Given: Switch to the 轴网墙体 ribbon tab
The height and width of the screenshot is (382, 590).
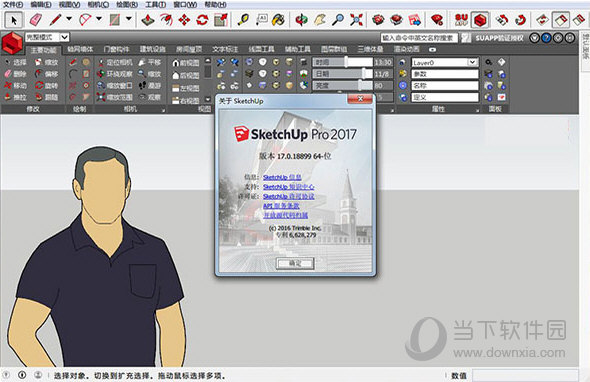Looking at the screenshot, I should click(80, 49).
